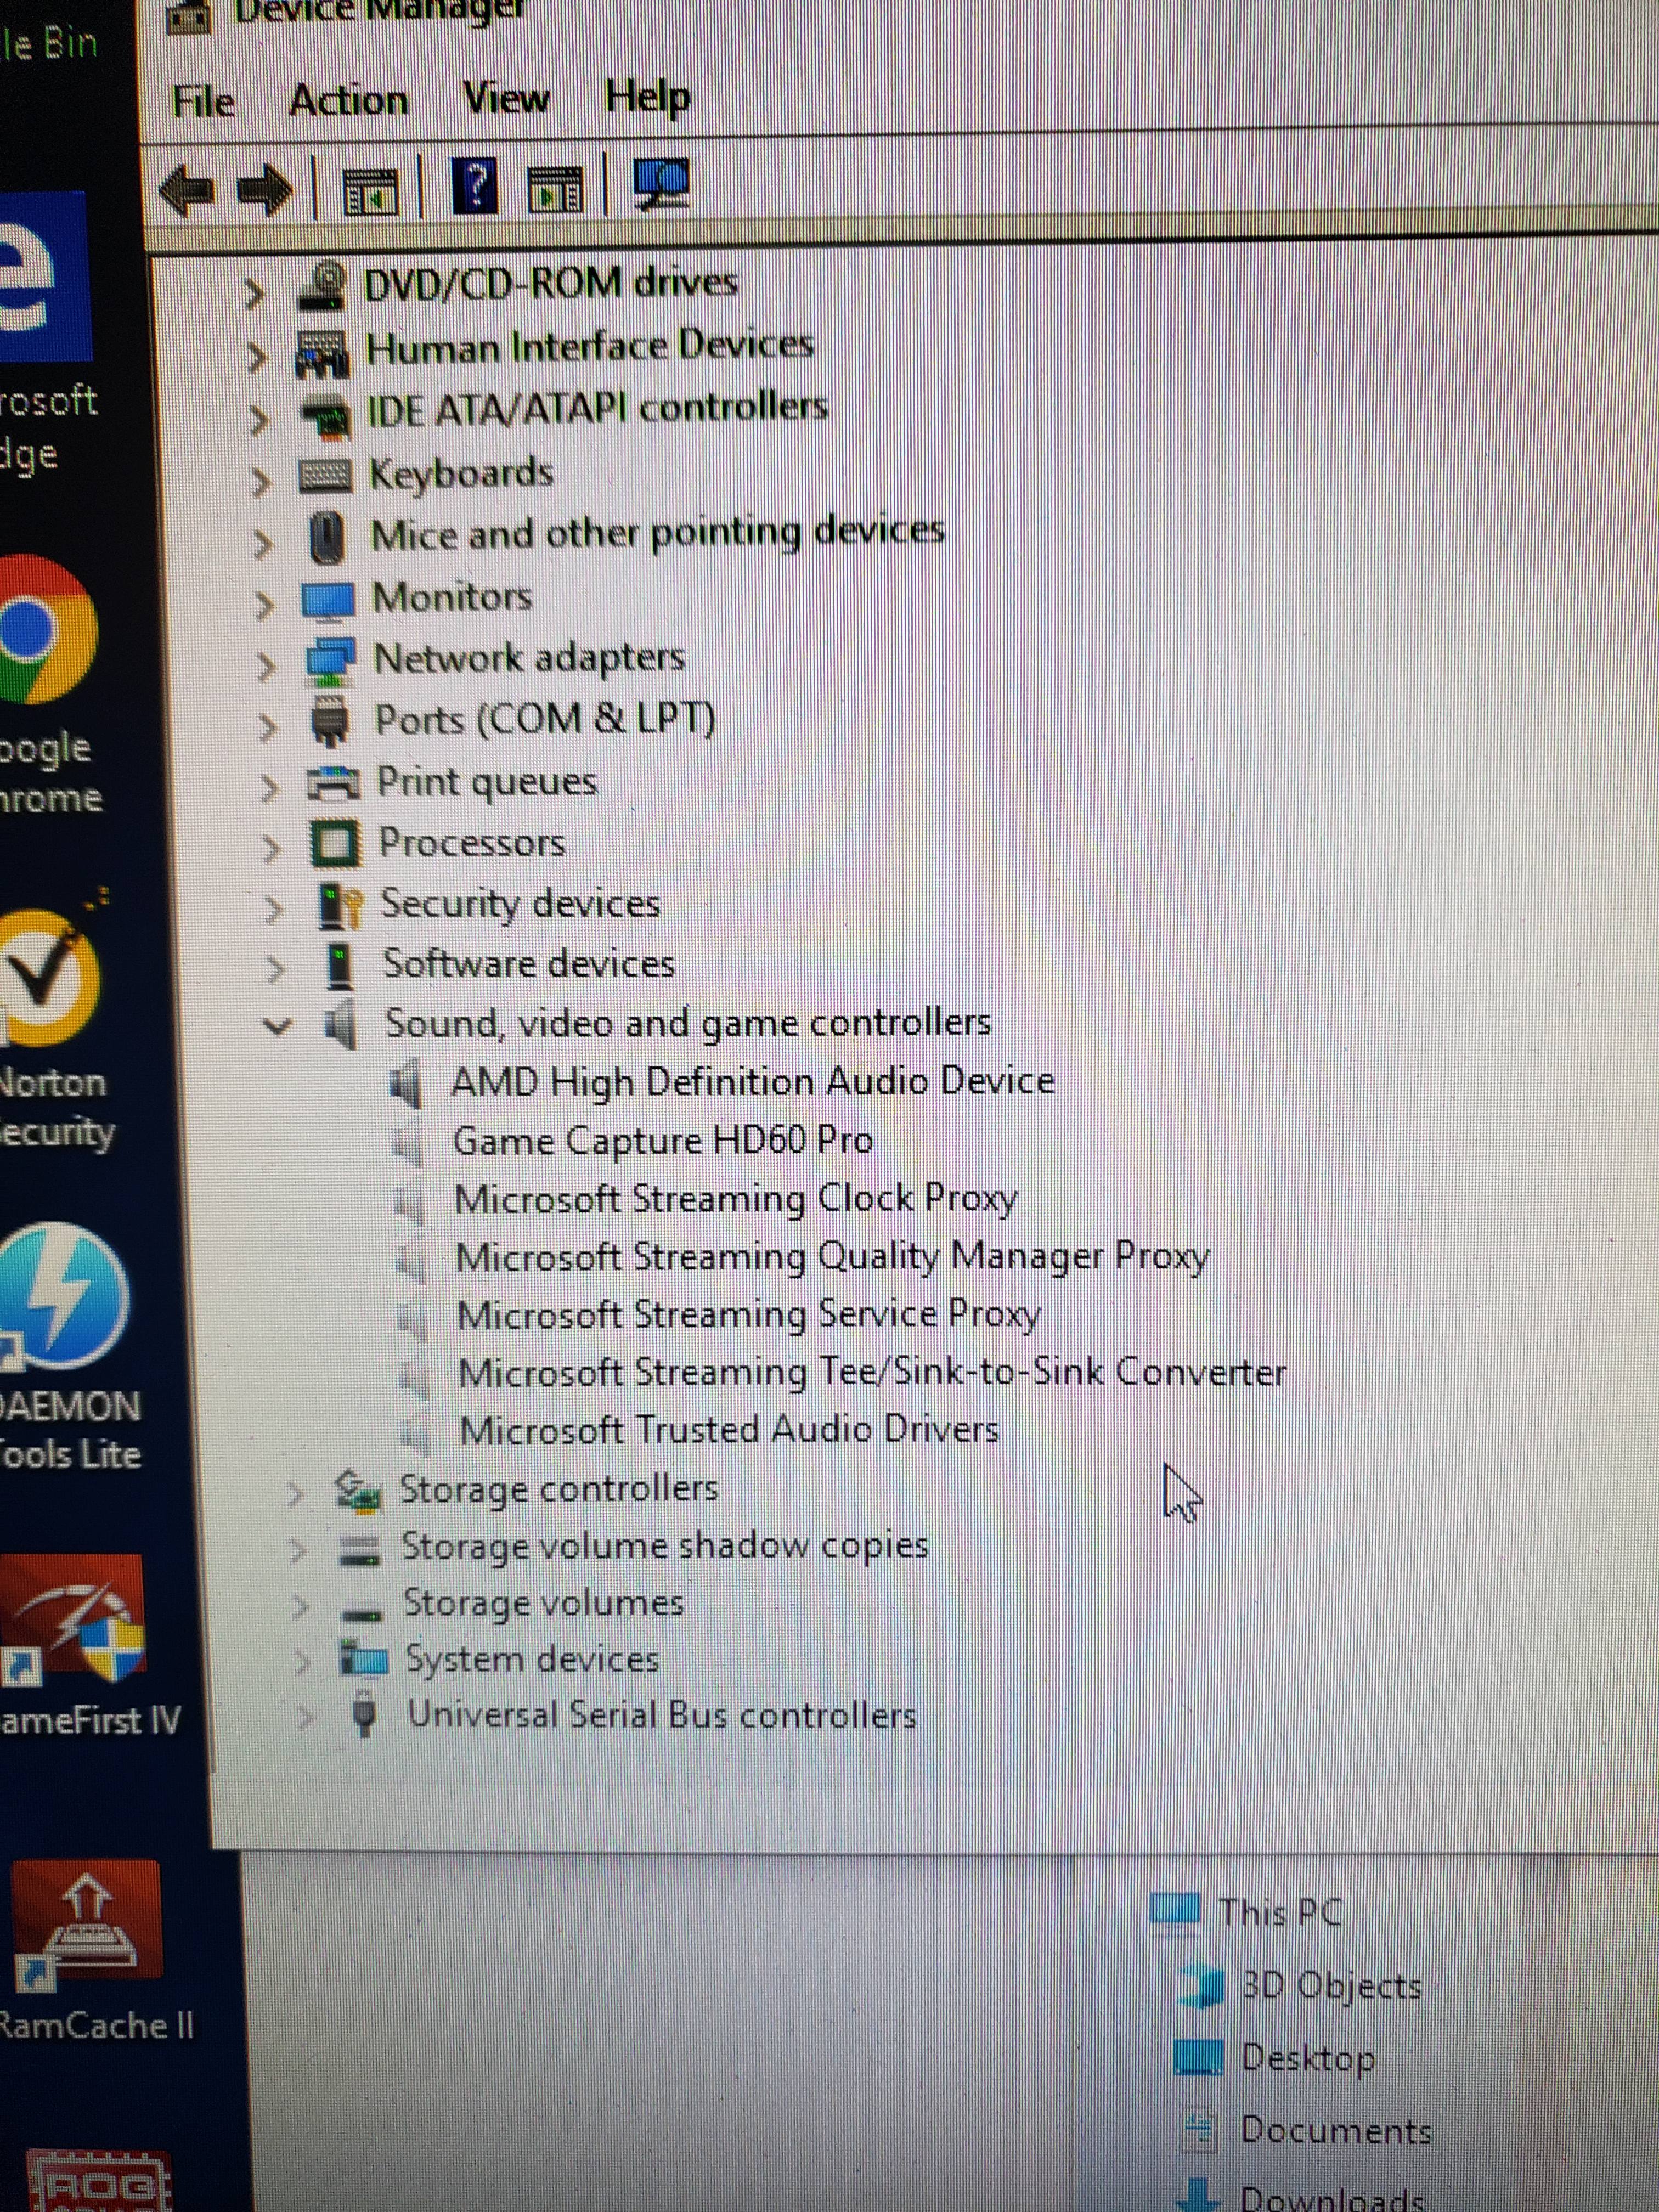1659x2212 pixels.
Task: Open the File menu
Action: tap(204, 101)
